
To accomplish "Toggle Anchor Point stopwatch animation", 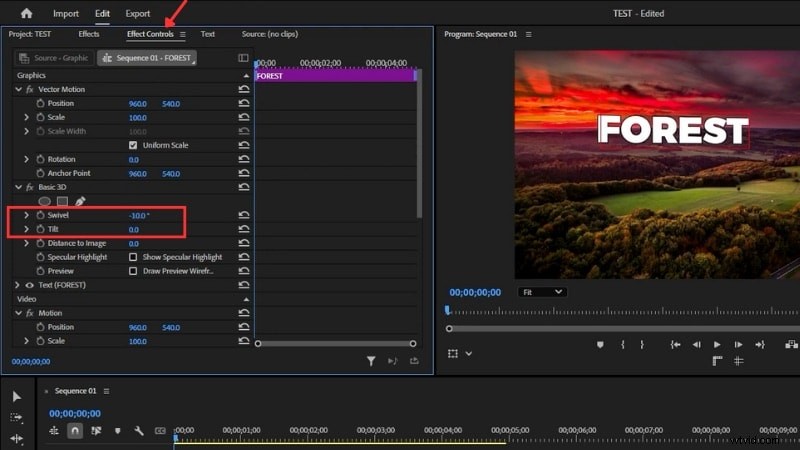I will tap(40, 173).
